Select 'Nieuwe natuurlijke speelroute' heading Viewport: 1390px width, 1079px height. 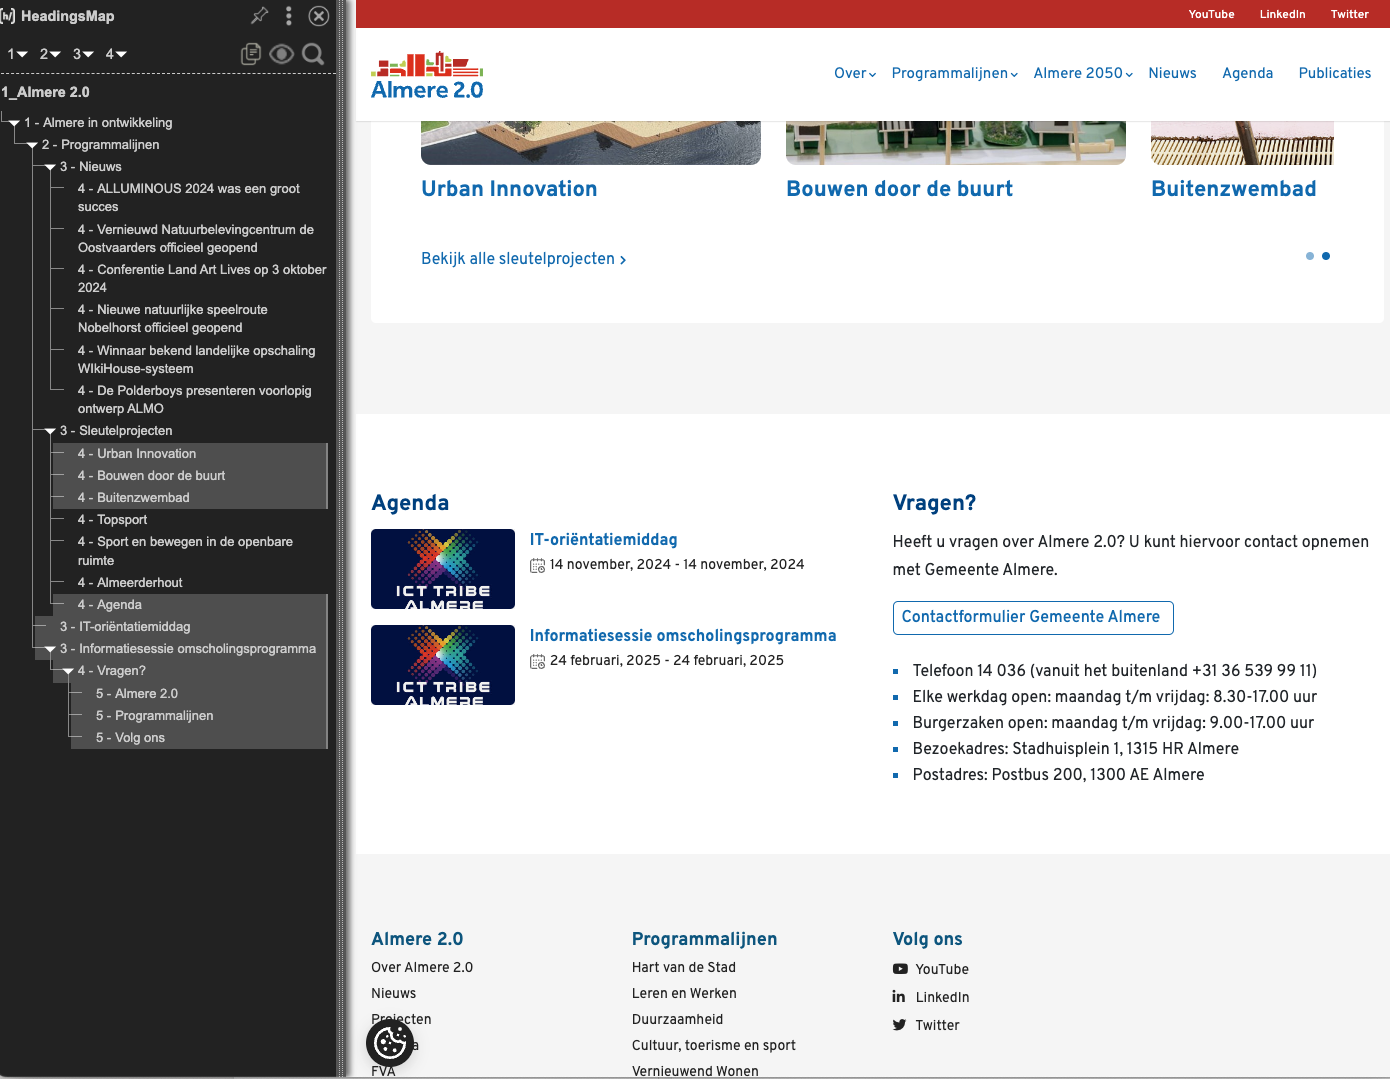coord(172,318)
